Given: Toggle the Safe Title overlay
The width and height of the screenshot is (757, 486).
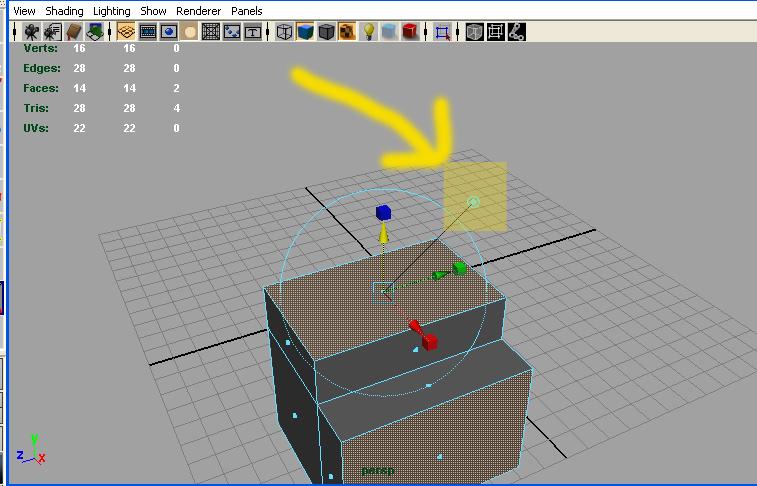Looking at the screenshot, I should tap(253, 32).
